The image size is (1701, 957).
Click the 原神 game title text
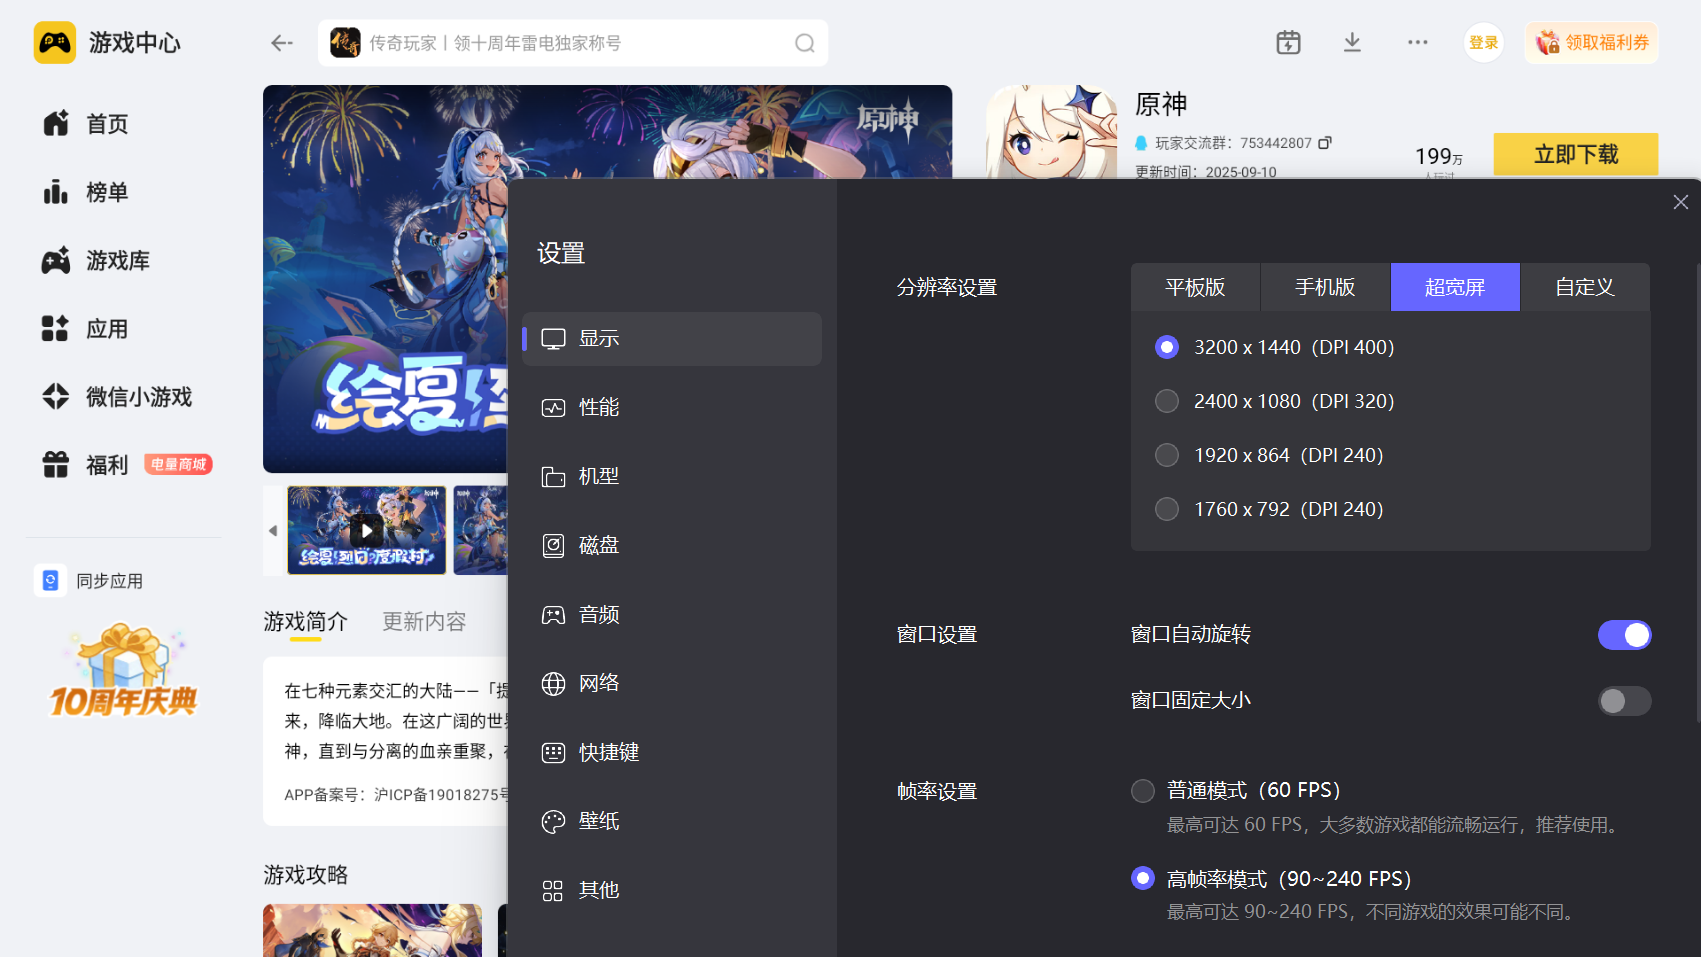[1161, 104]
